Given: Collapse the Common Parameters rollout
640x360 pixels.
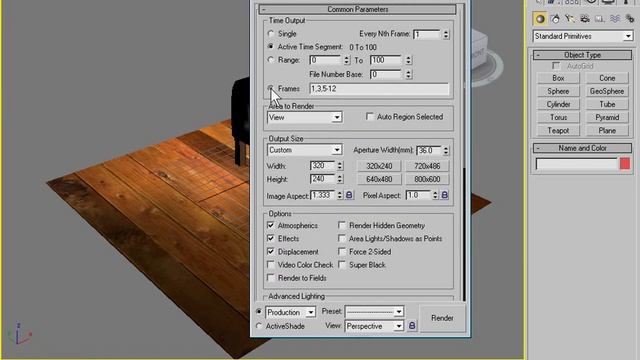Looking at the screenshot, I should [x=358, y=9].
